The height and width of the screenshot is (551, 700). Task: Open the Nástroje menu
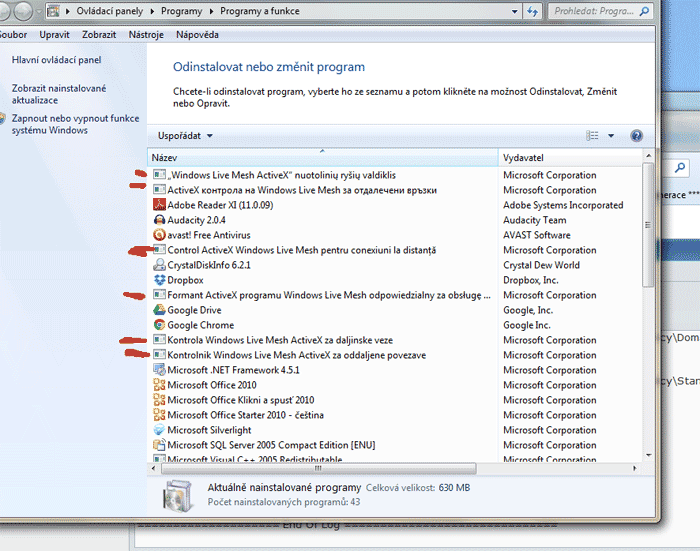point(146,34)
